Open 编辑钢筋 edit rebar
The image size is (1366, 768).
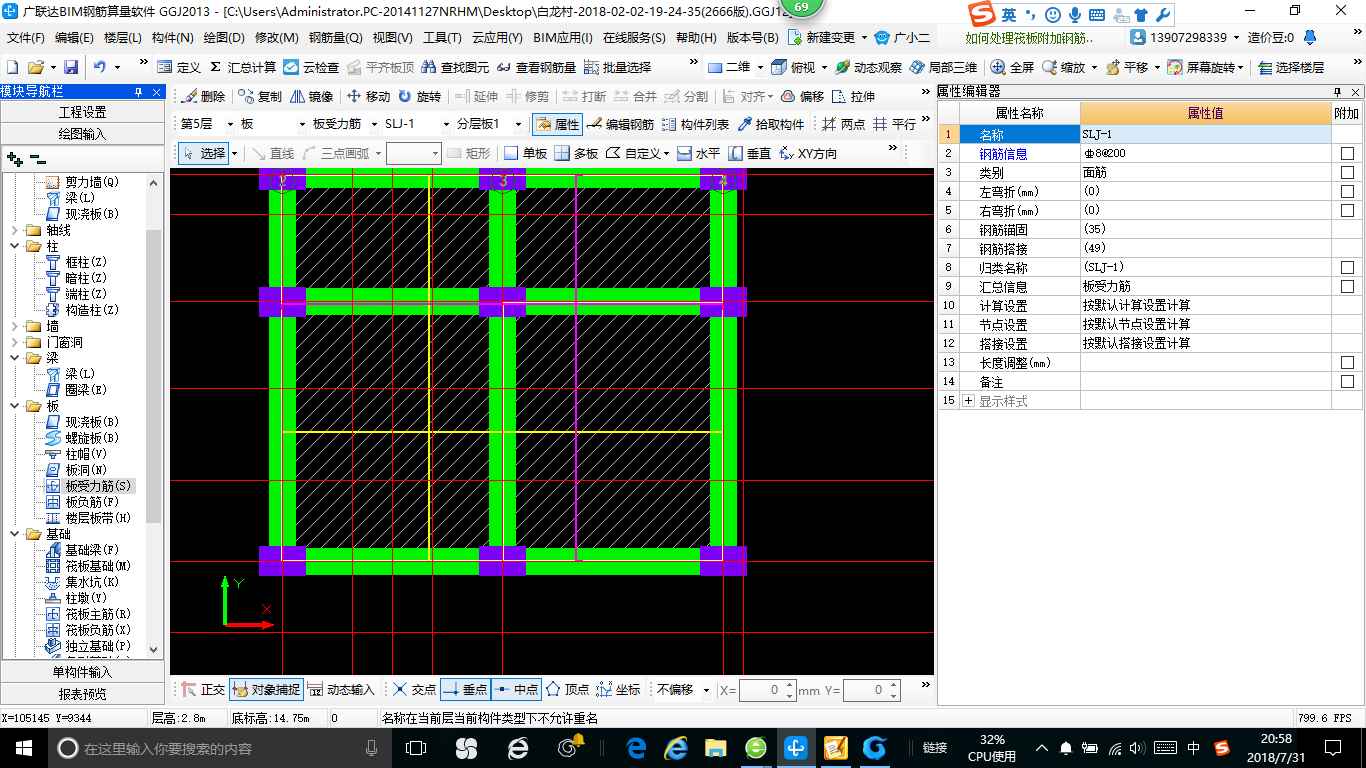point(620,125)
